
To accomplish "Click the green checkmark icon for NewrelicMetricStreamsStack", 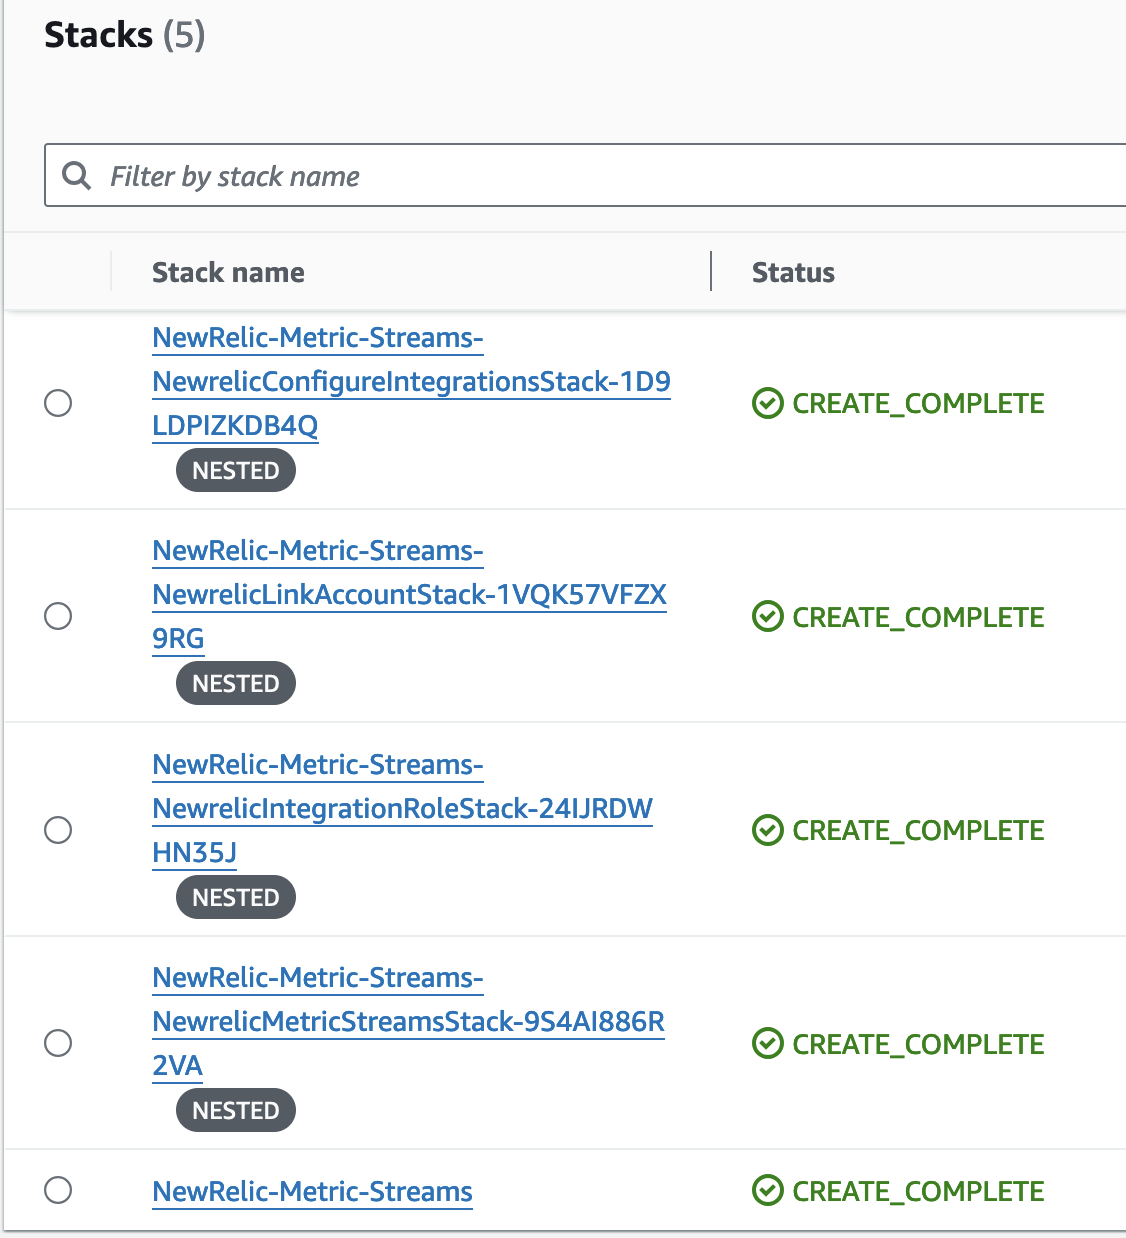I will [766, 1043].
